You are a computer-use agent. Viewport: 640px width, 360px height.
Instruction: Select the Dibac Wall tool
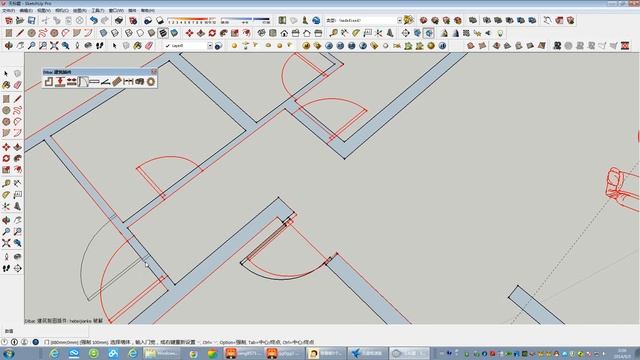pyautogui.click(x=49, y=82)
